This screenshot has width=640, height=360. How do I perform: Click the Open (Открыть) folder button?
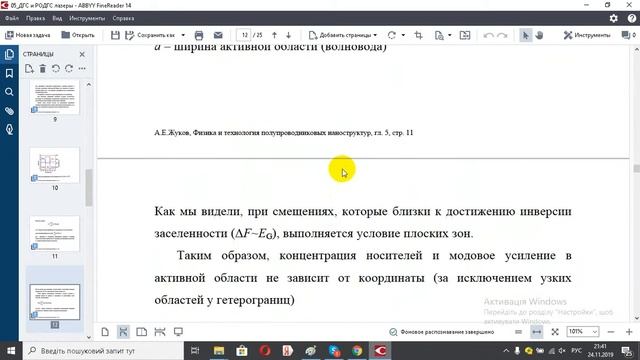coord(78,35)
